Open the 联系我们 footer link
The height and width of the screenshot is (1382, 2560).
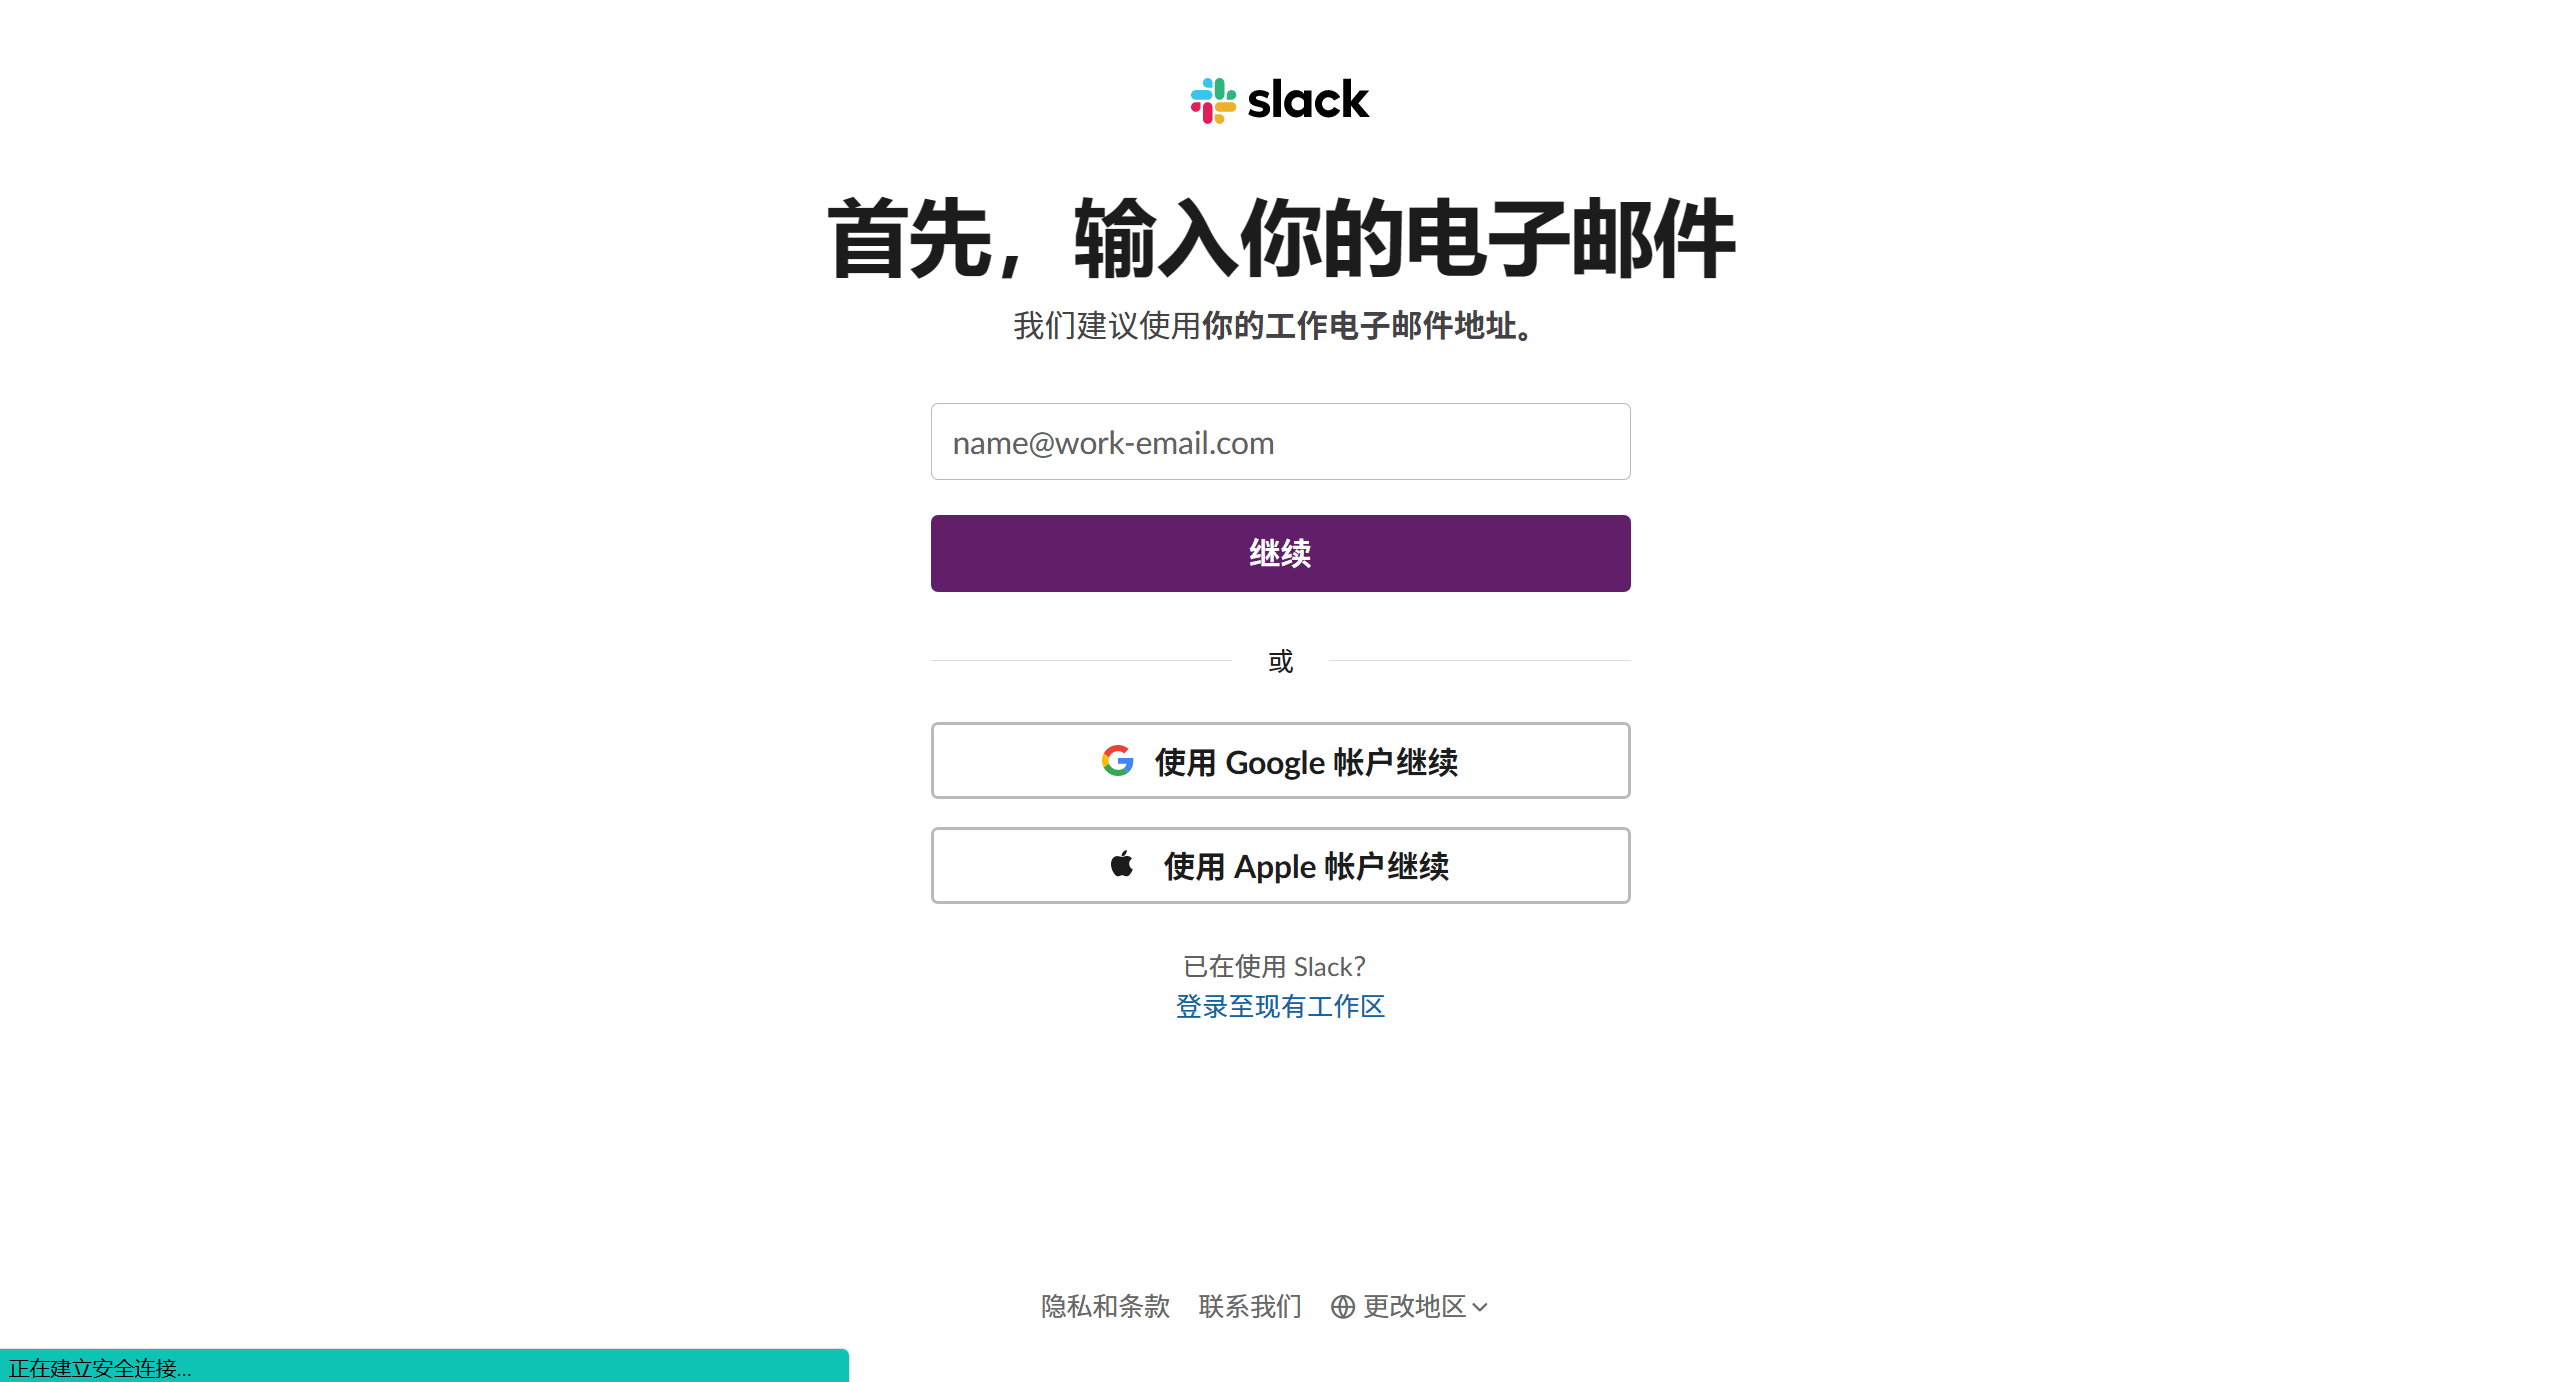pos(1250,1307)
